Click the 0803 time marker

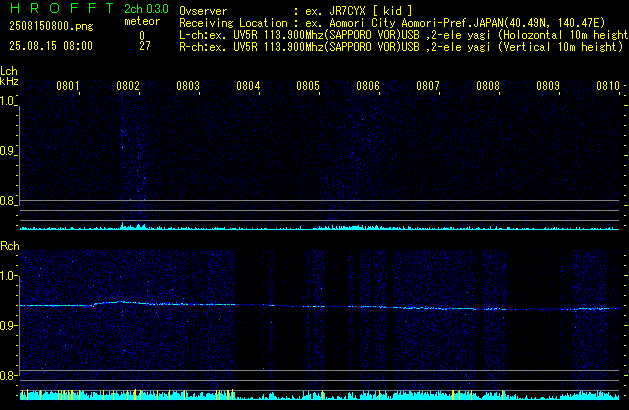(x=188, y=86)
